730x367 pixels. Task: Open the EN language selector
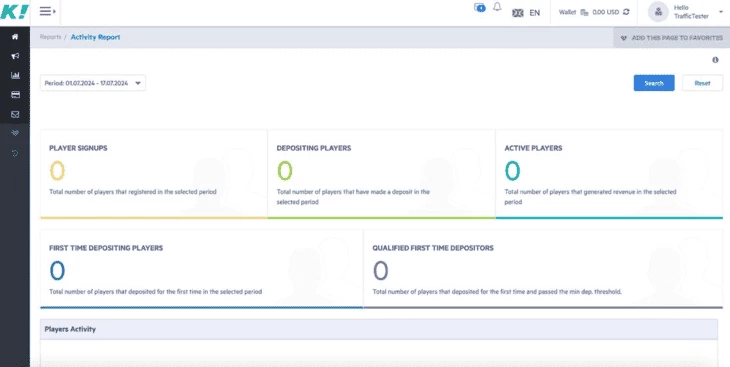pyautogui.click(x=534, y=13)
